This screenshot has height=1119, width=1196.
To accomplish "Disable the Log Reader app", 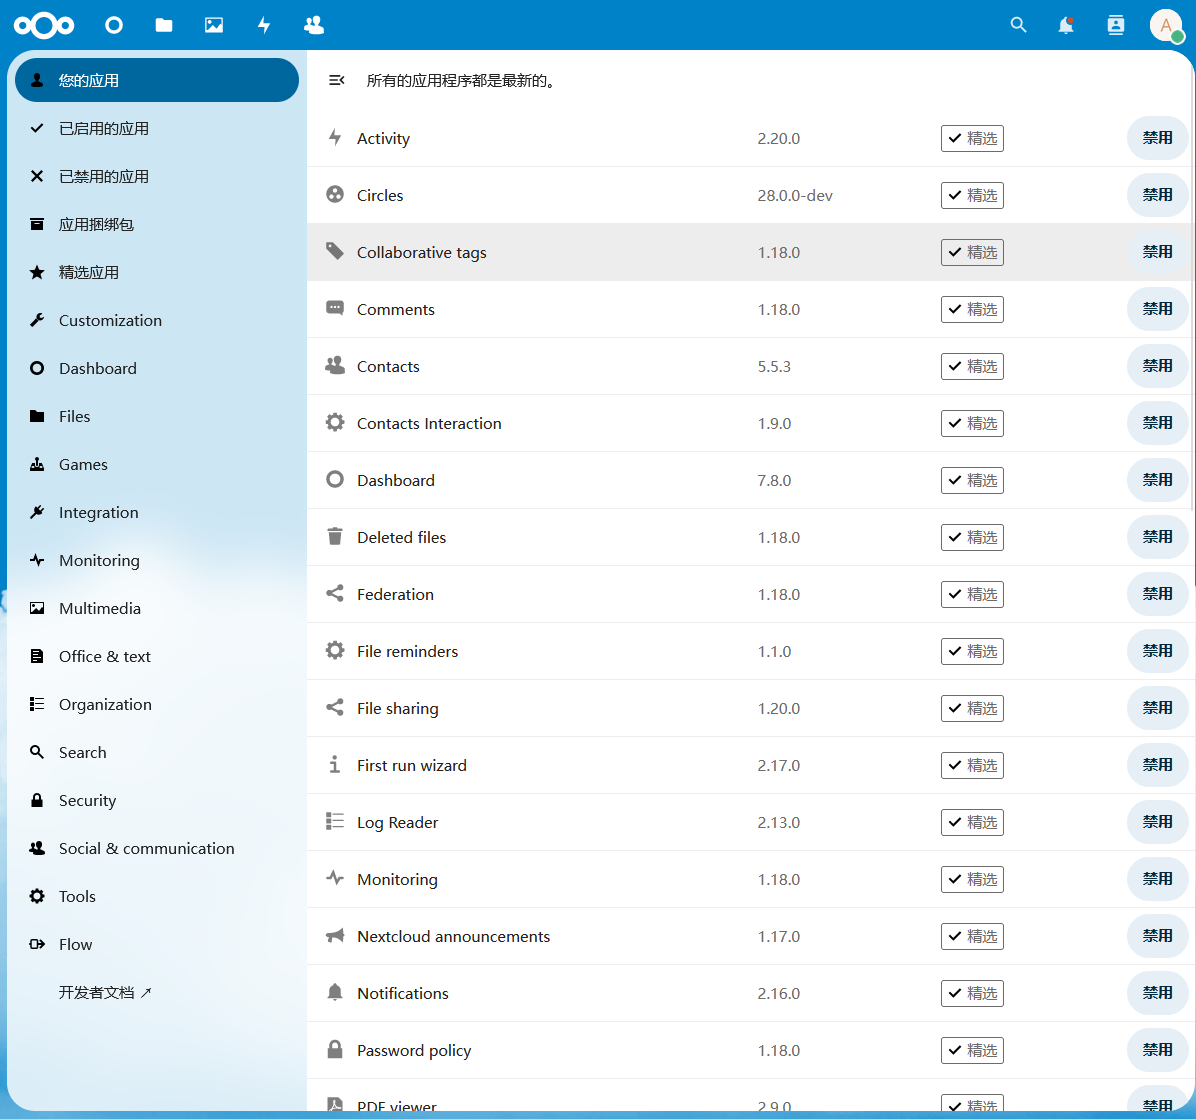I will [x=1157, y=822].
